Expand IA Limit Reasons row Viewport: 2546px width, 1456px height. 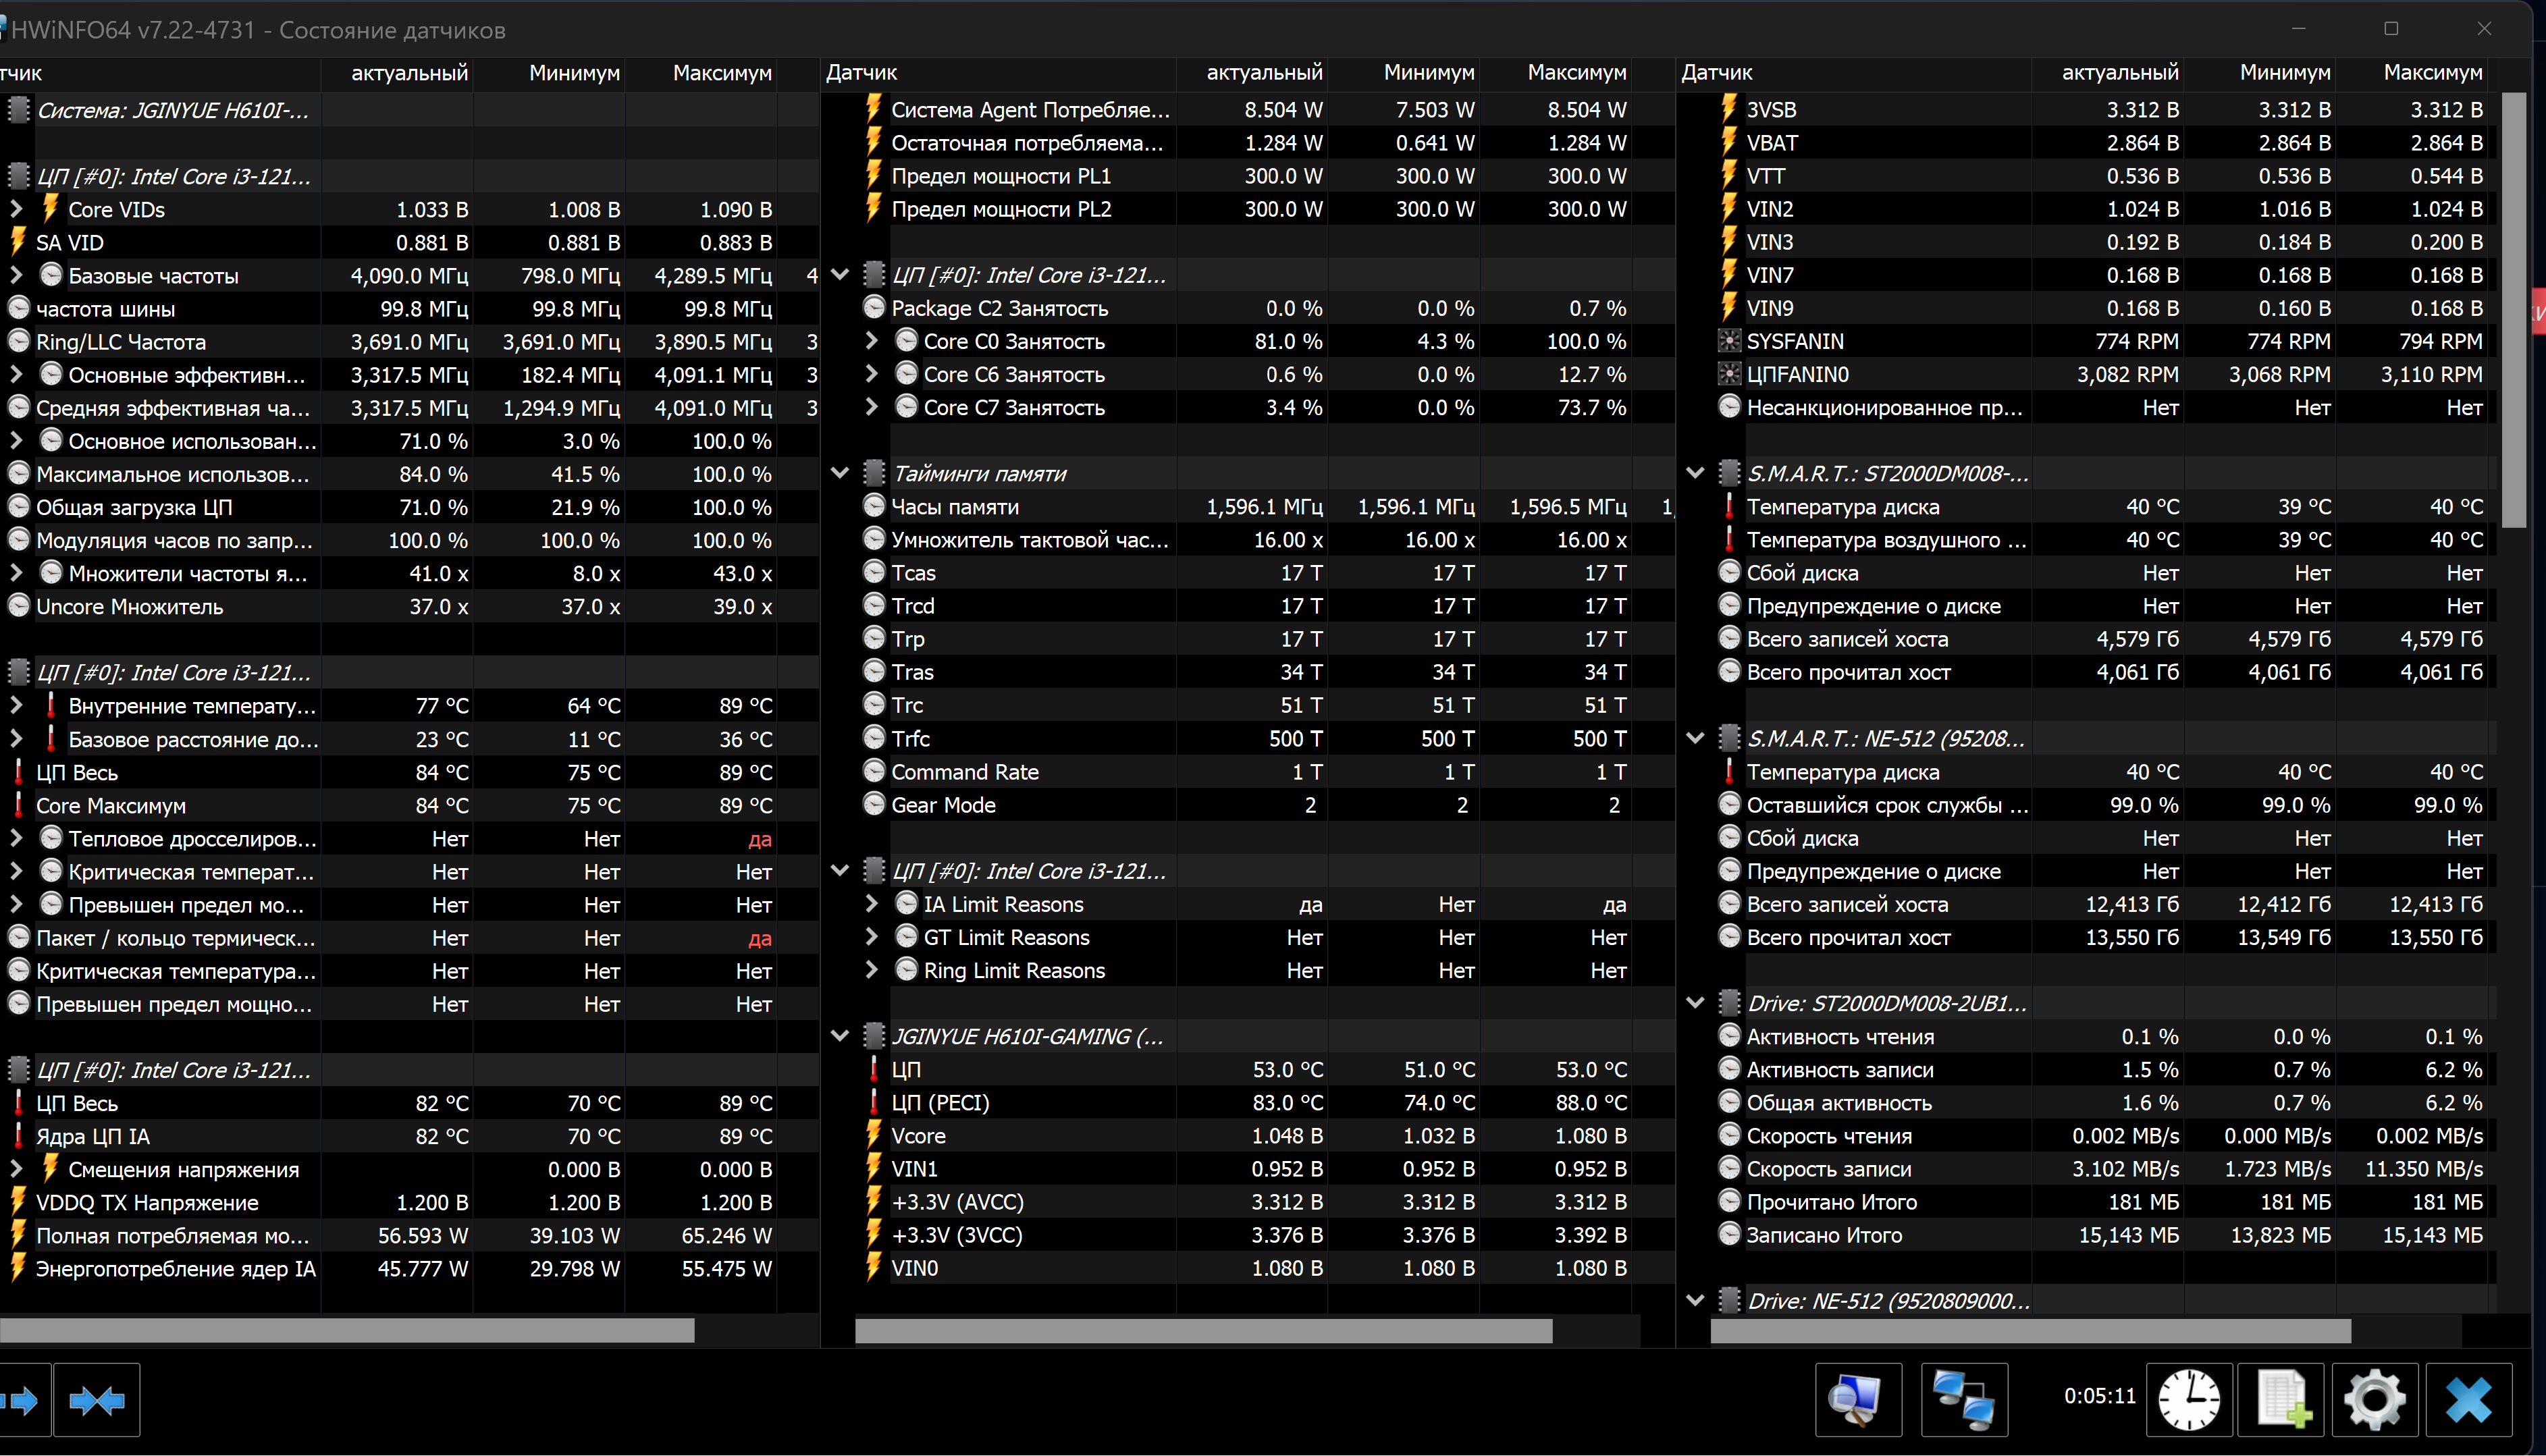(x=871, y=904)
